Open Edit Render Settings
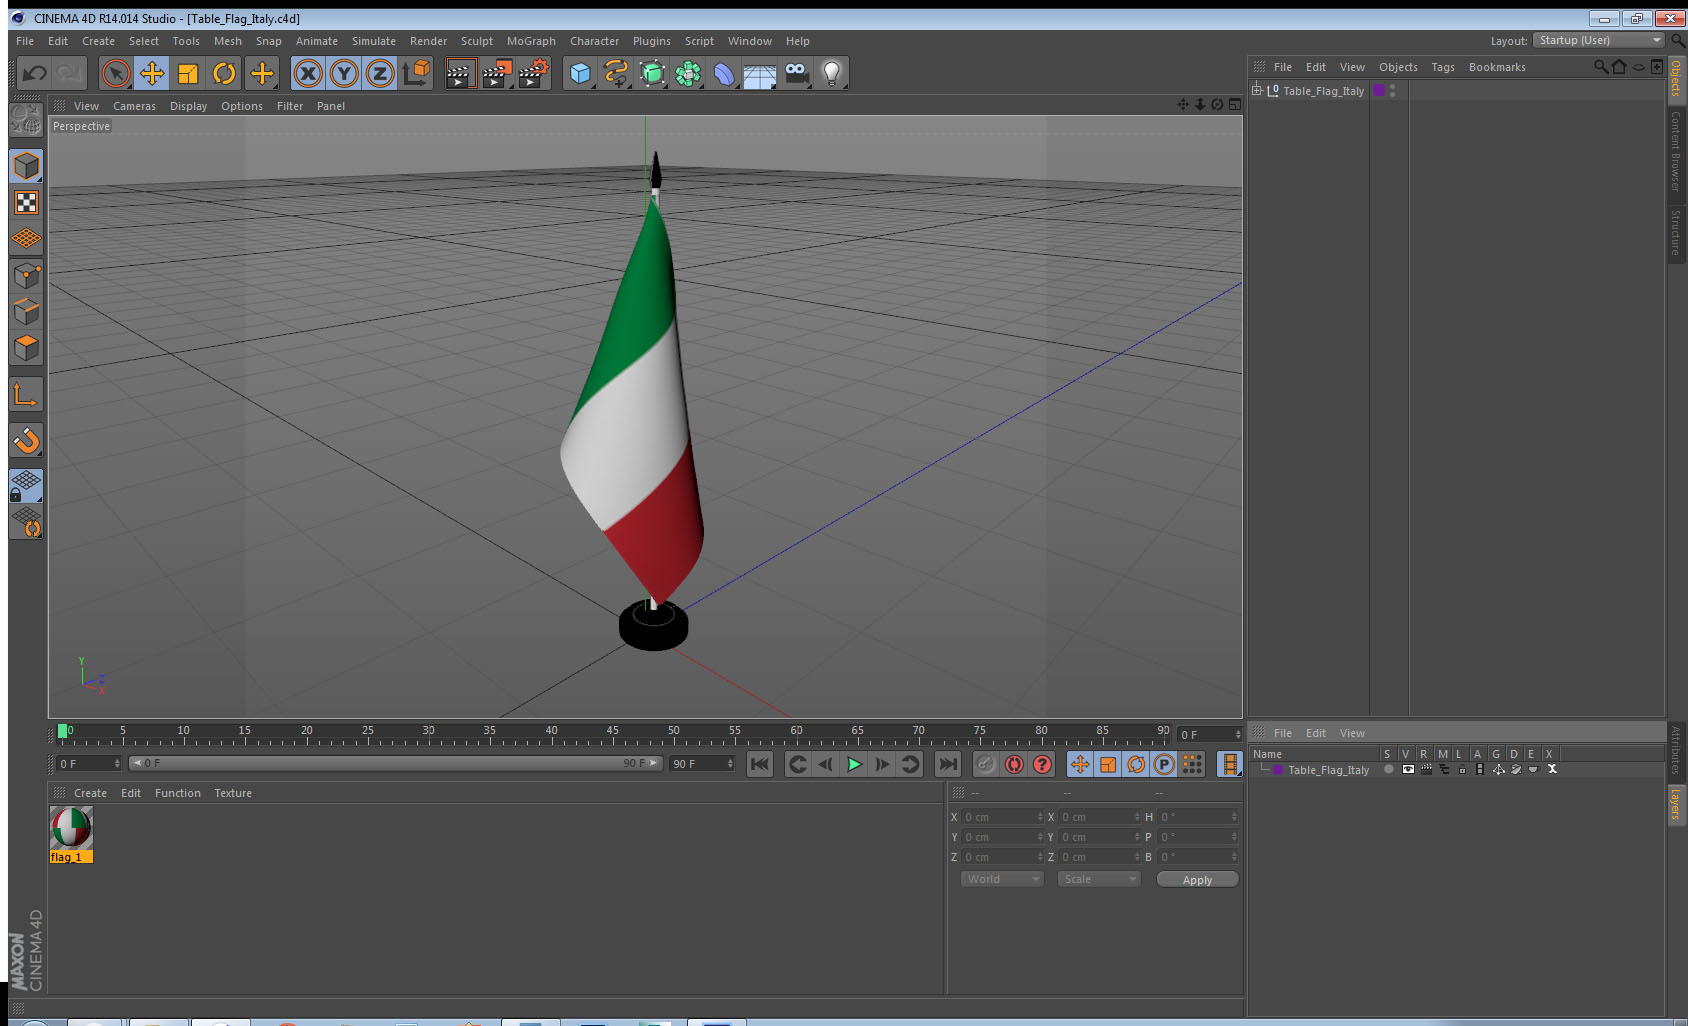The image size is (1688, 1026). click(x=534, y=73)
